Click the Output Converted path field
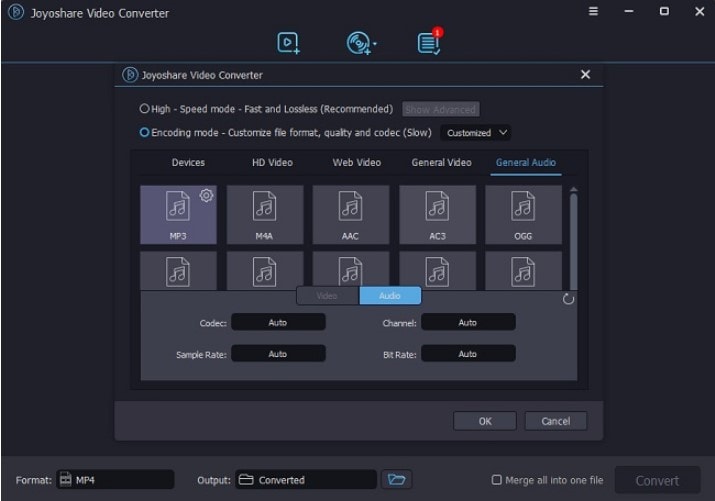Screen dimensions: 715x501 coord(306,480)
